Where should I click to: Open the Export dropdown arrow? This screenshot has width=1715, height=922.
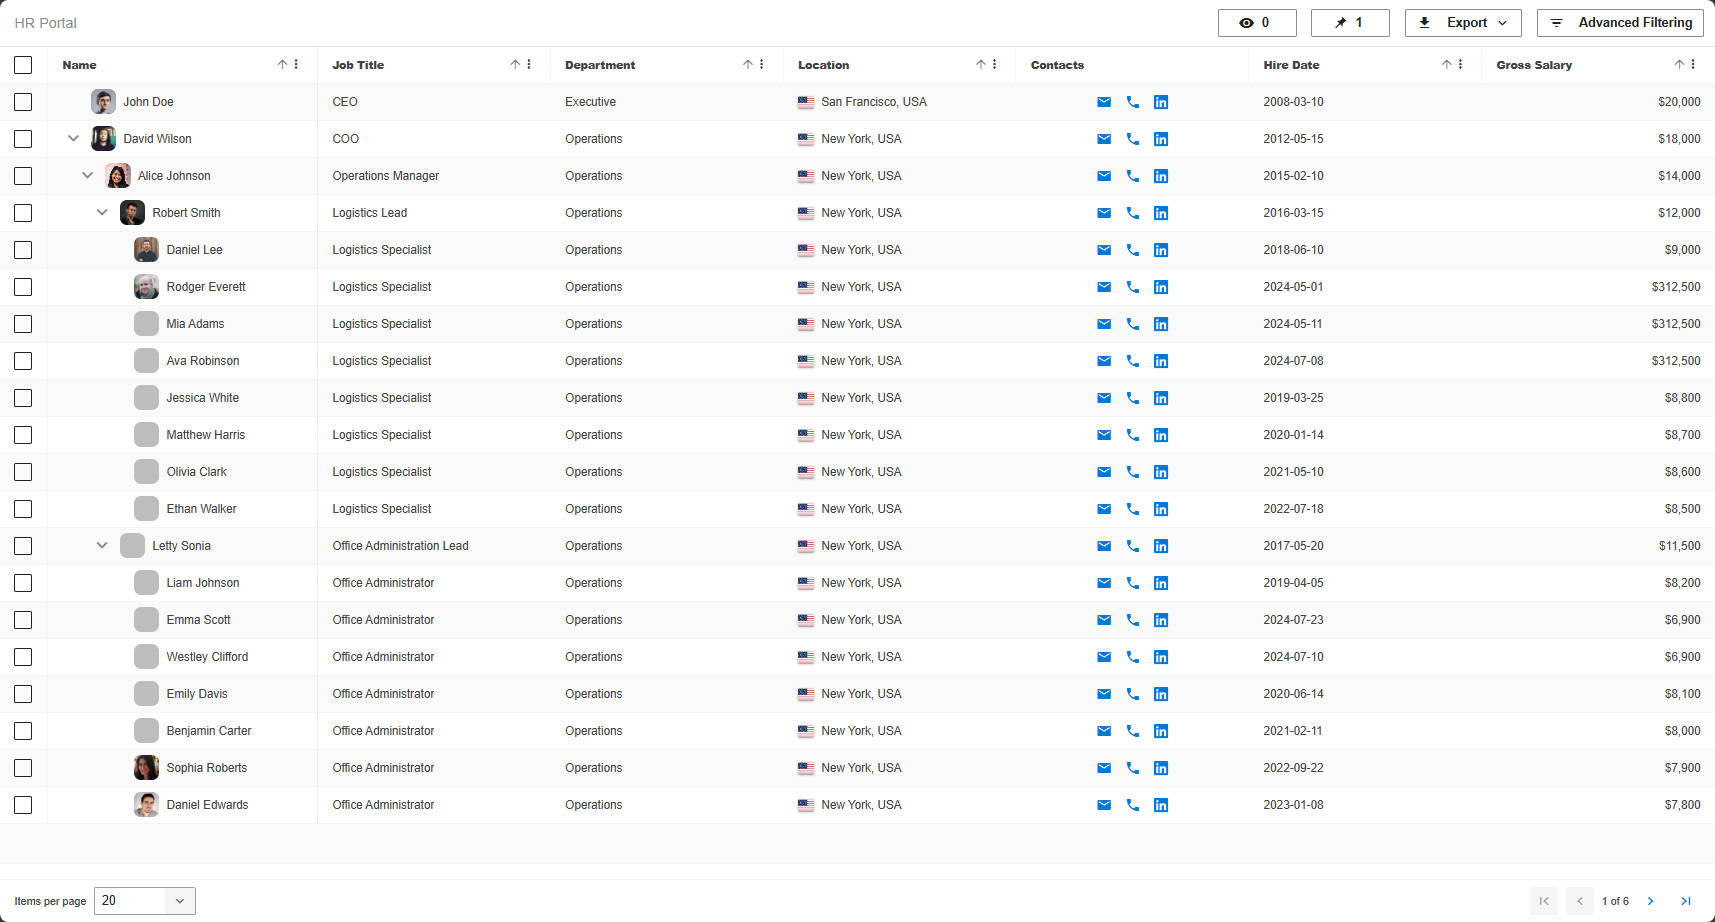pos(1501,22)
